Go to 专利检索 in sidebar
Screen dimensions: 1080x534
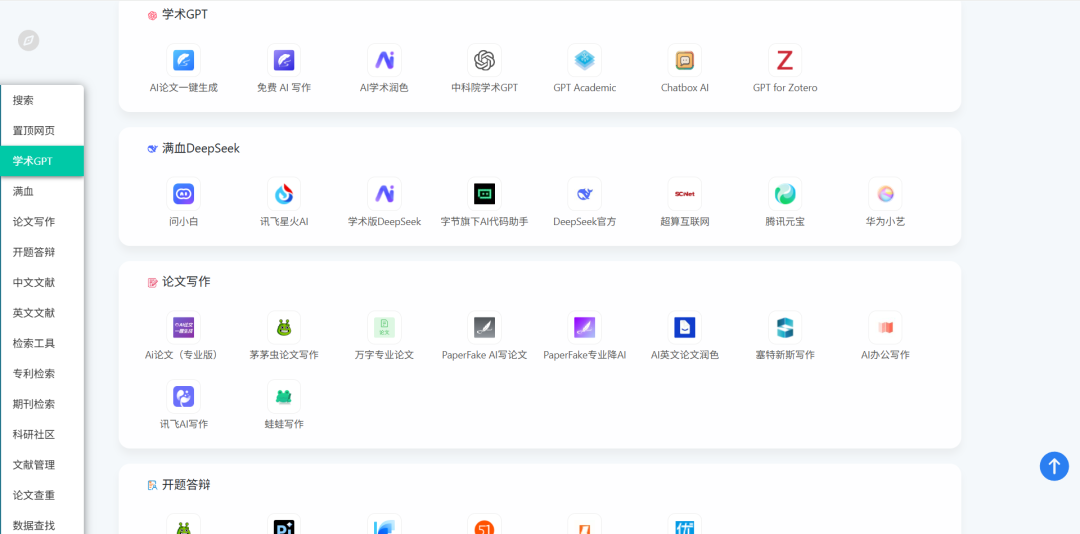tap(34, 374)
